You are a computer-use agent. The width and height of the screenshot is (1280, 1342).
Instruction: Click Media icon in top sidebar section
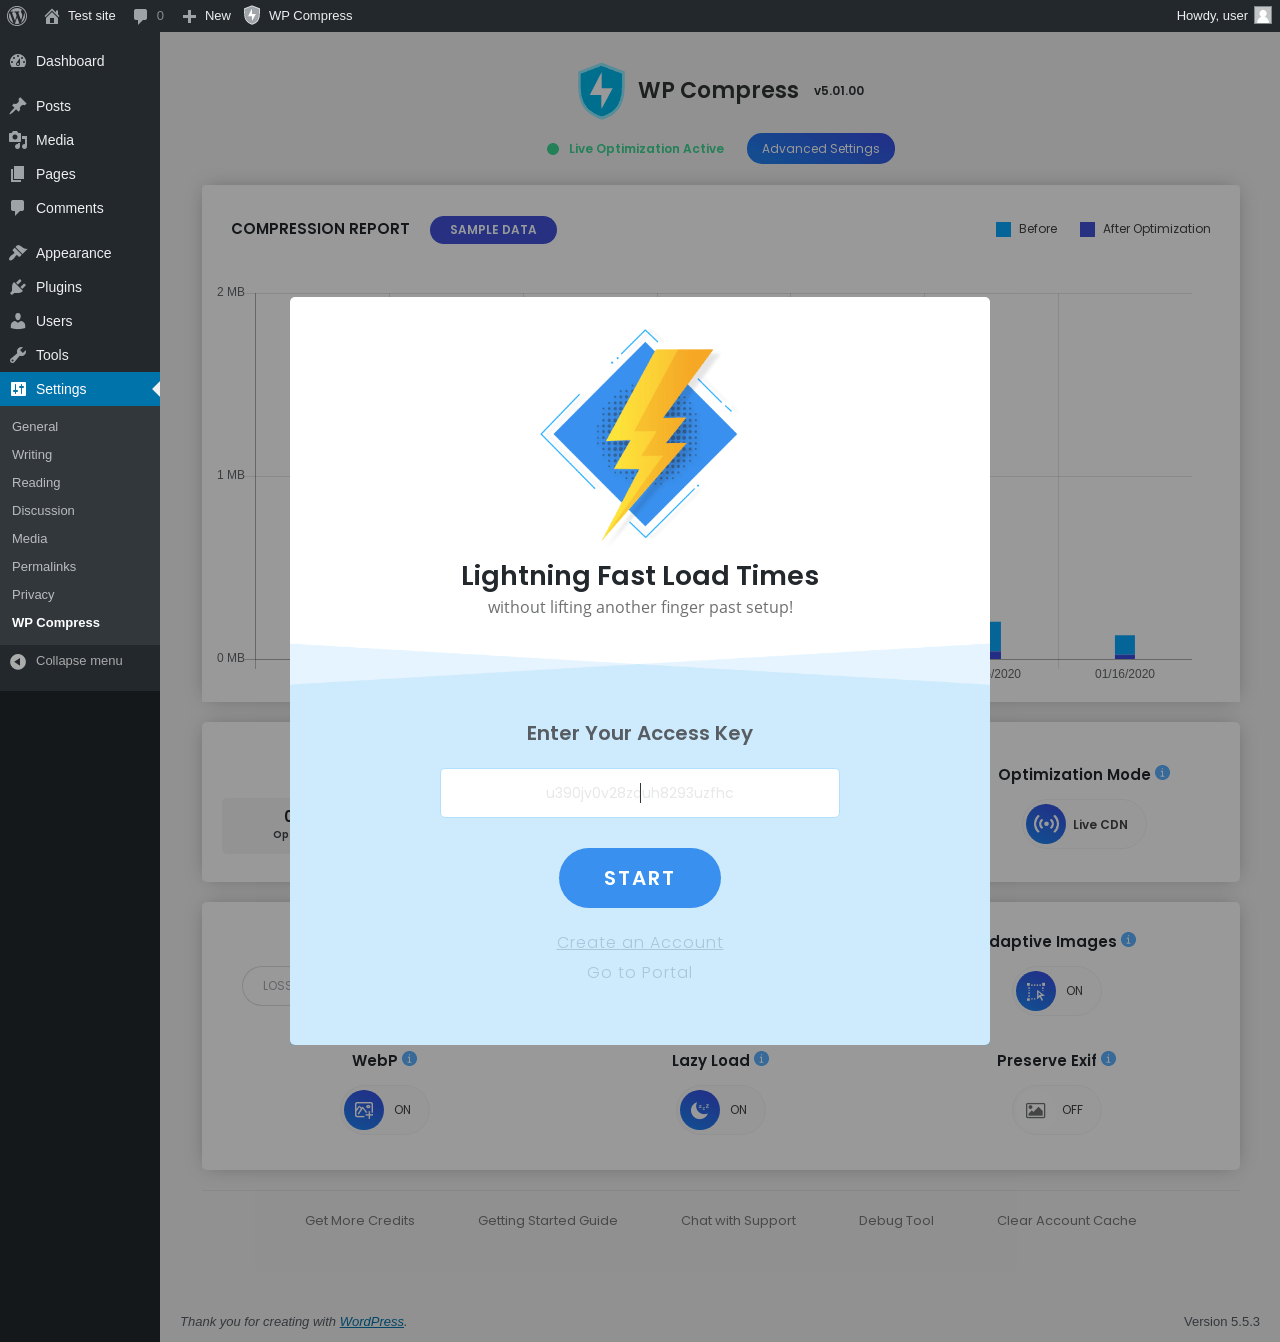(x=18, y=140)
